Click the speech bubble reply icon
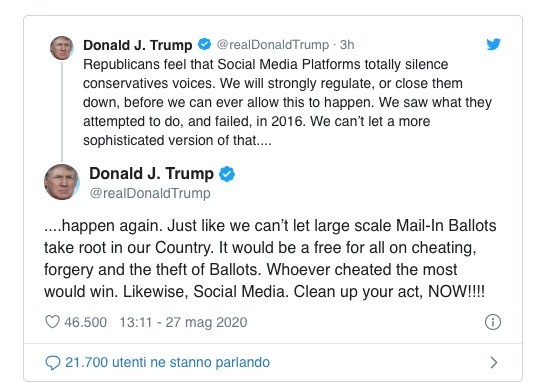This screenshot has height=389, width=538. pyautogui.click(x=52, y=363)
